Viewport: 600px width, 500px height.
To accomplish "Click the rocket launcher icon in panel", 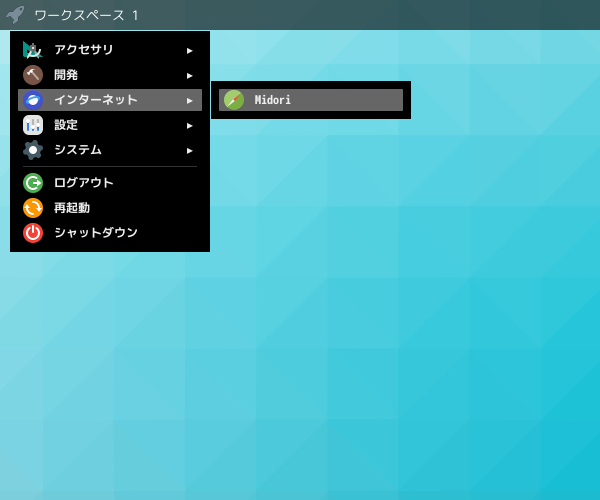I will 15,15.
